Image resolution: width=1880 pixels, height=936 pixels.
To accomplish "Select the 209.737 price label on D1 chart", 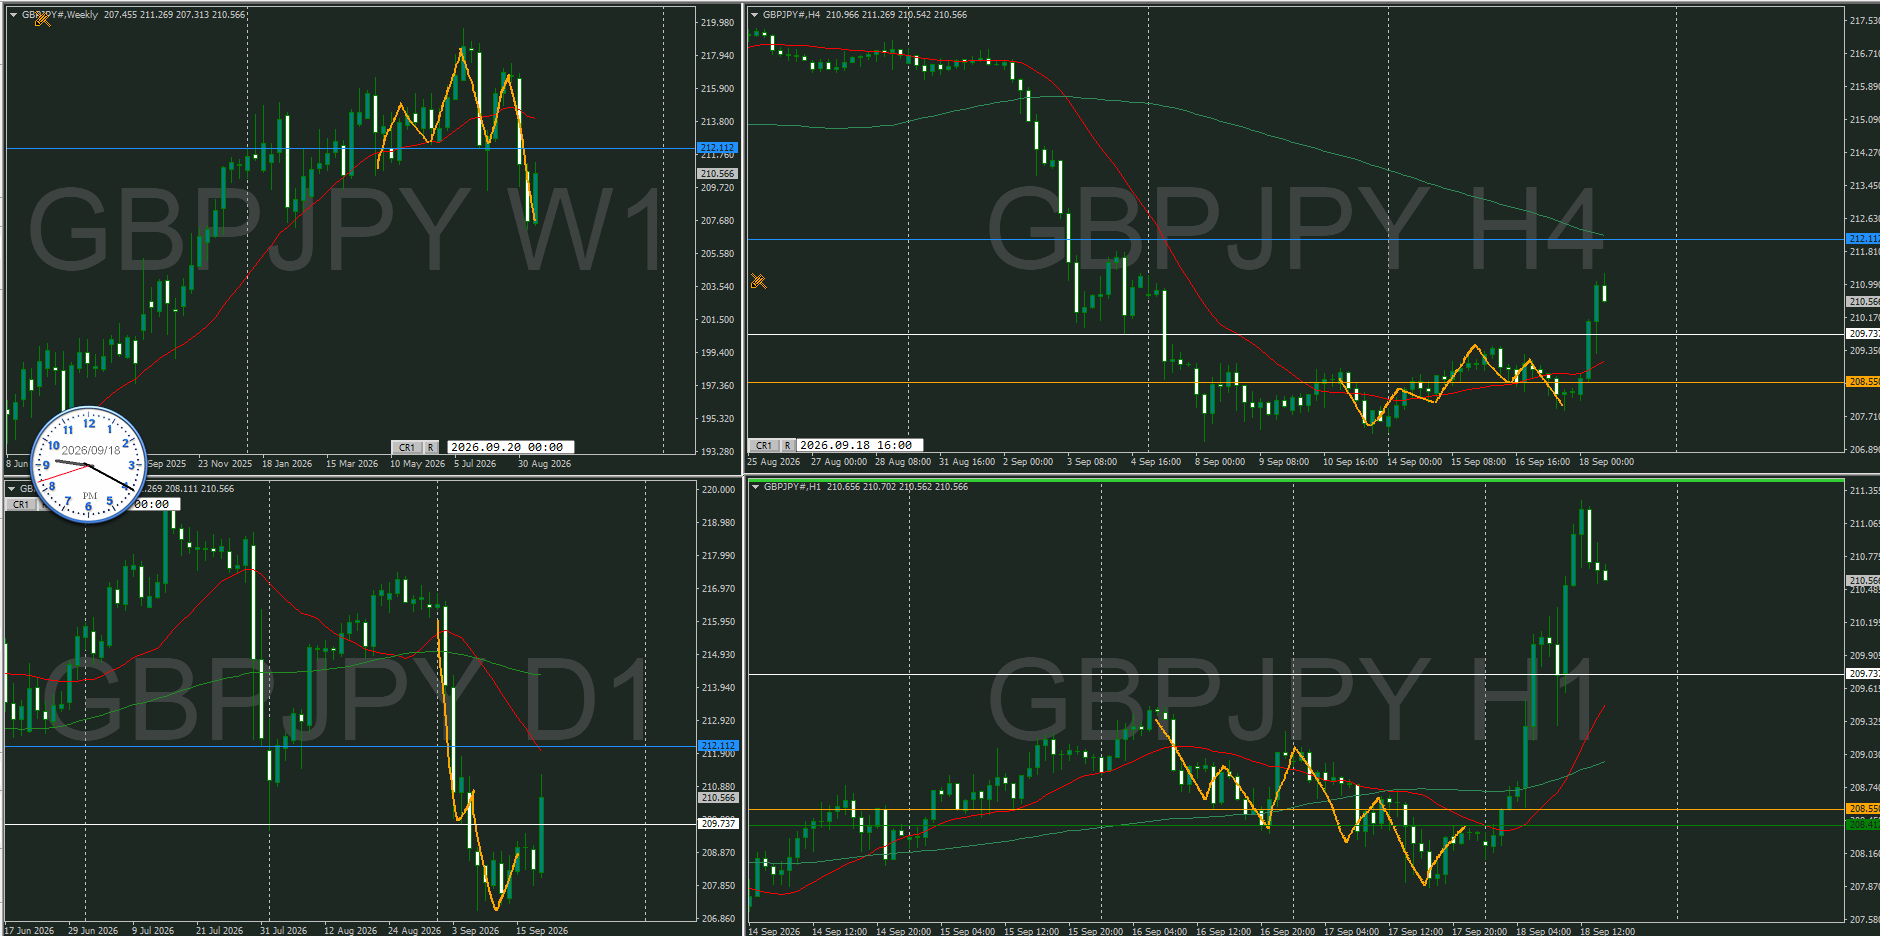I will tap(718, 824).
